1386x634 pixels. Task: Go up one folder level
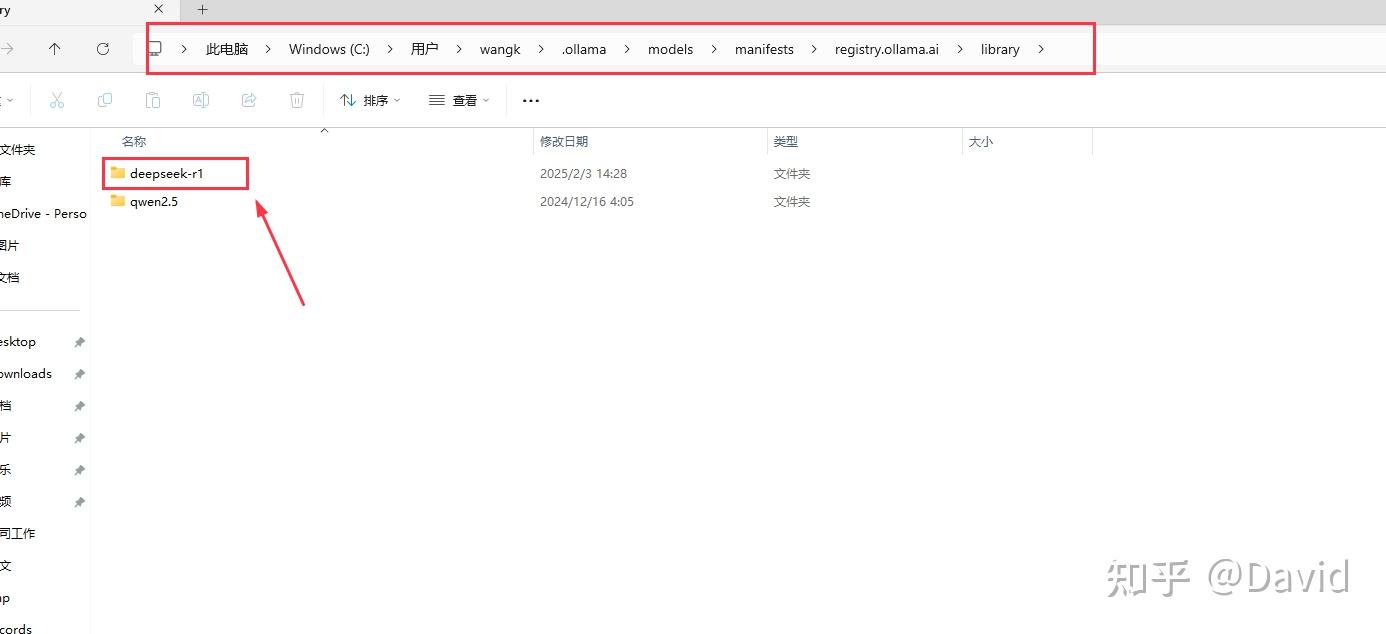coord(55,49)
